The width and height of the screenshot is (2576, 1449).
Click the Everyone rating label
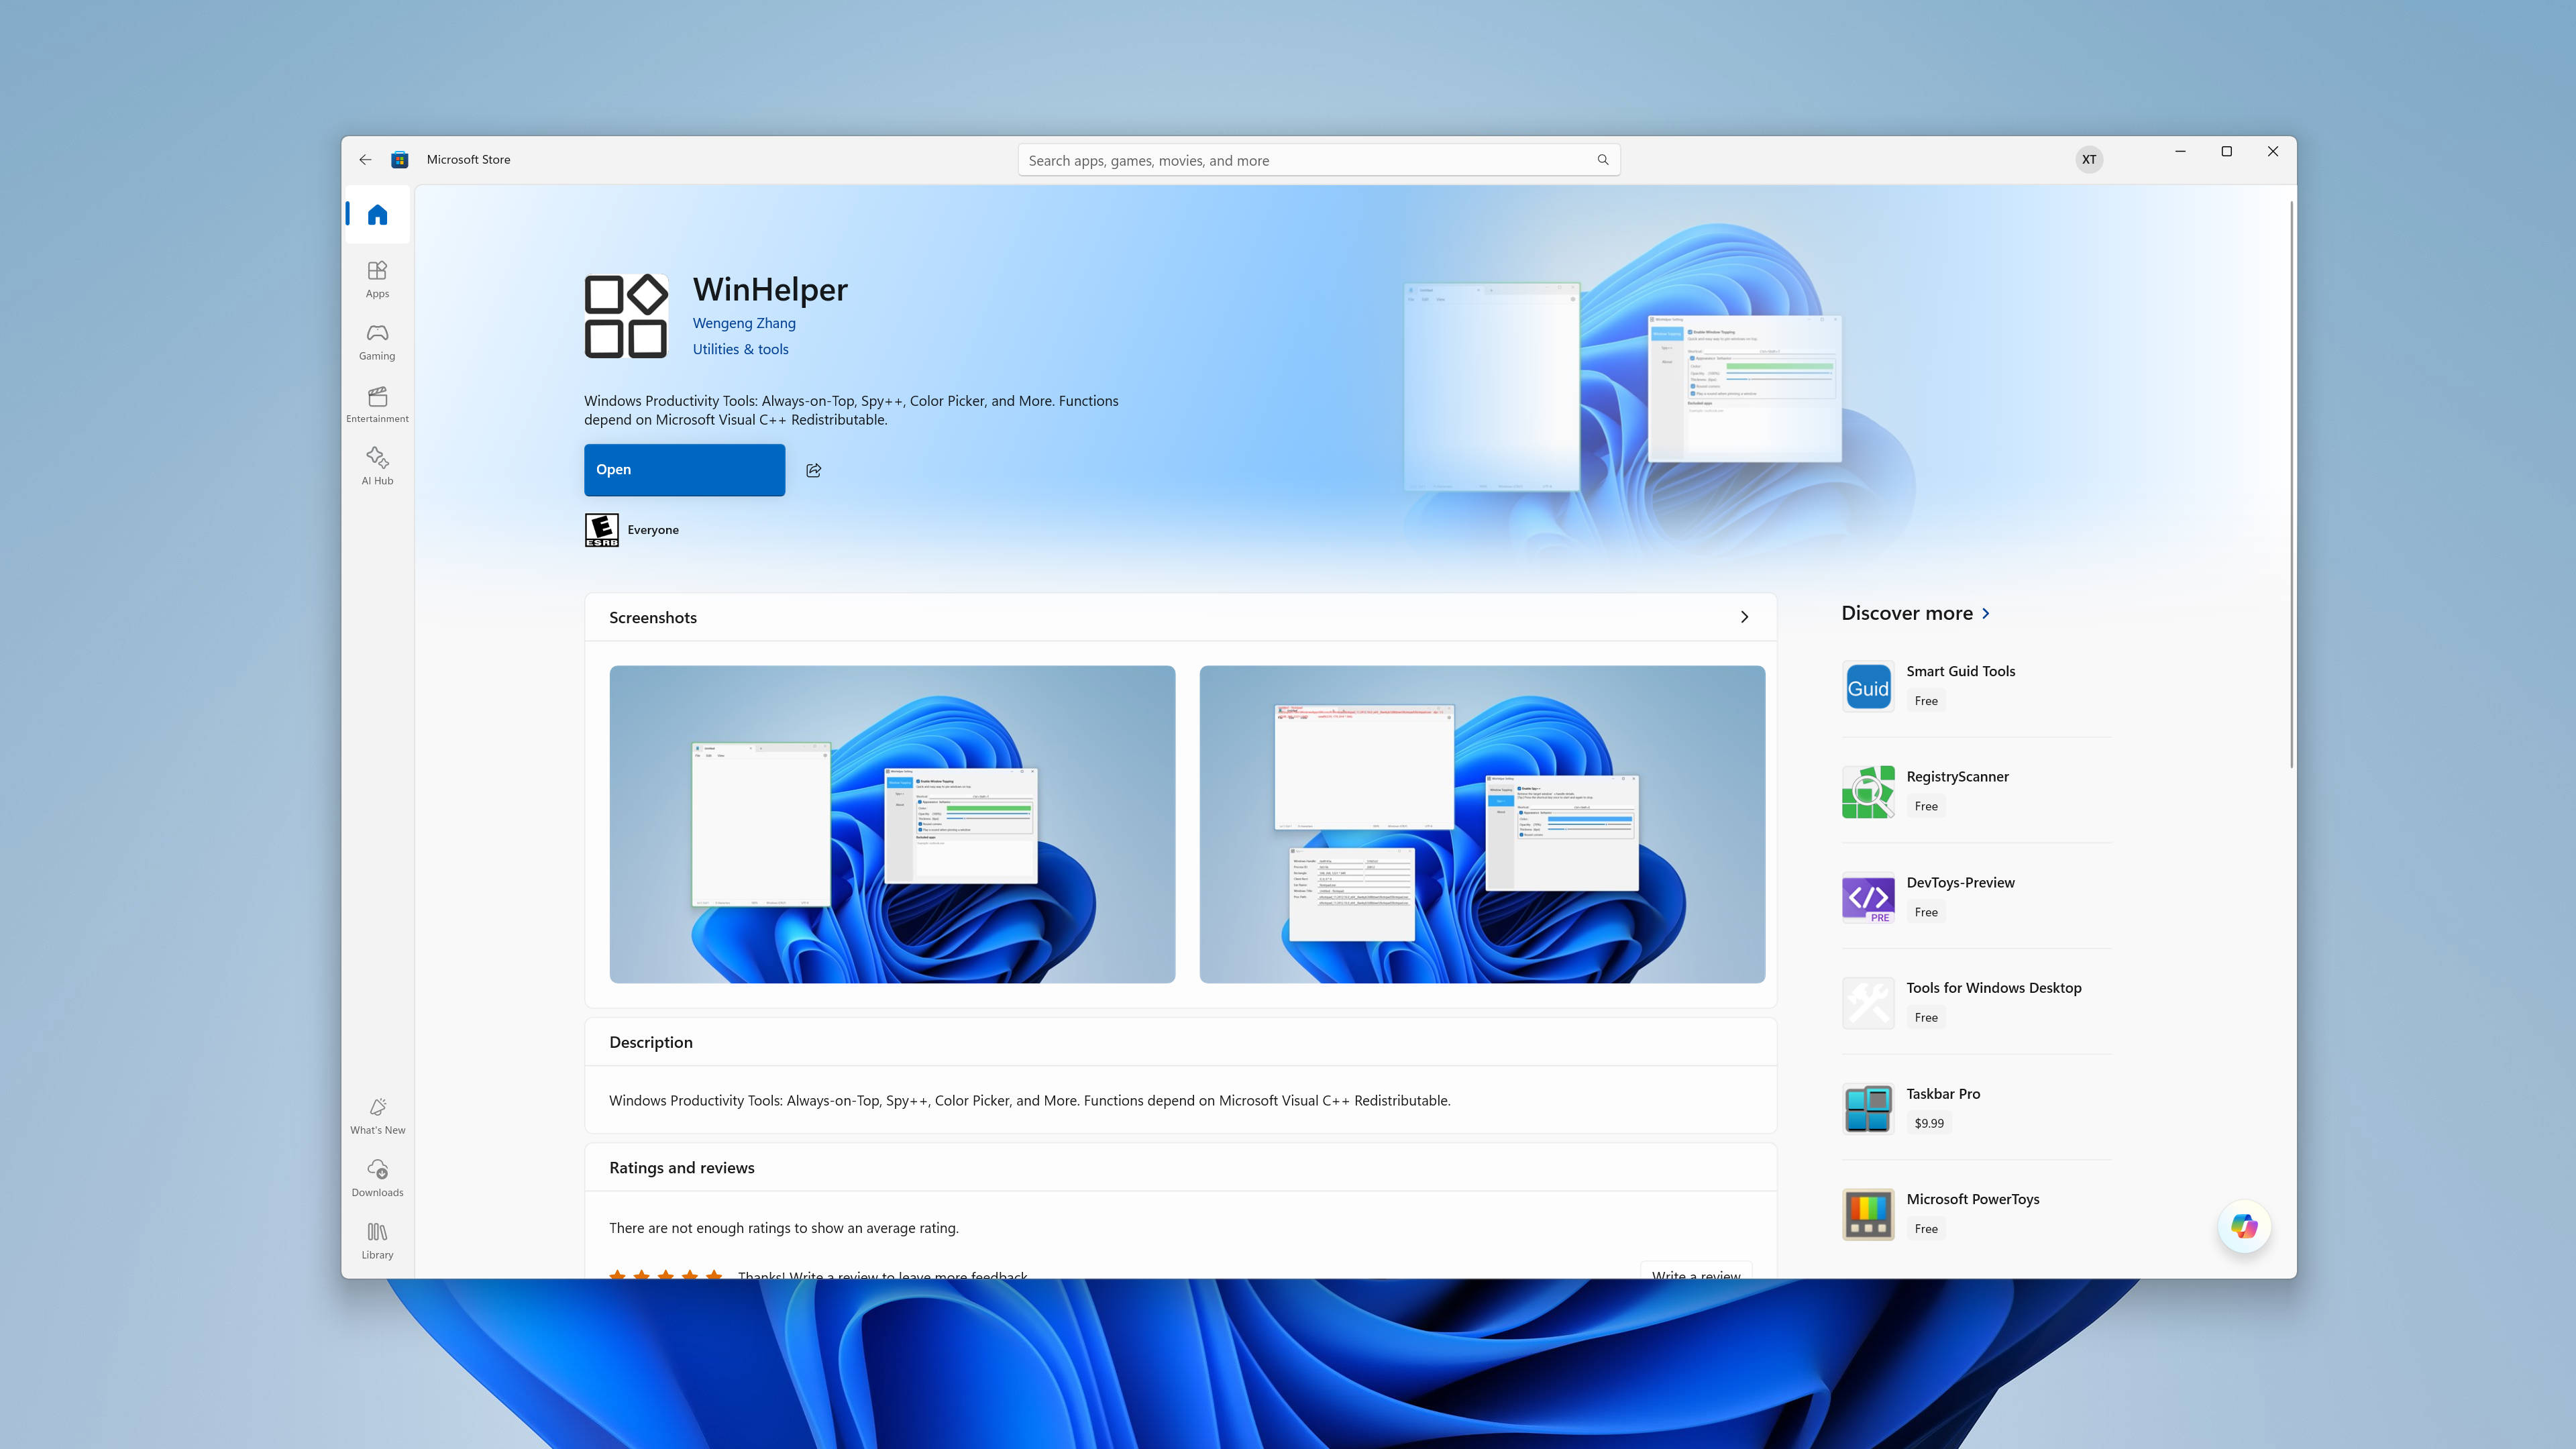[x=653, y=530]
